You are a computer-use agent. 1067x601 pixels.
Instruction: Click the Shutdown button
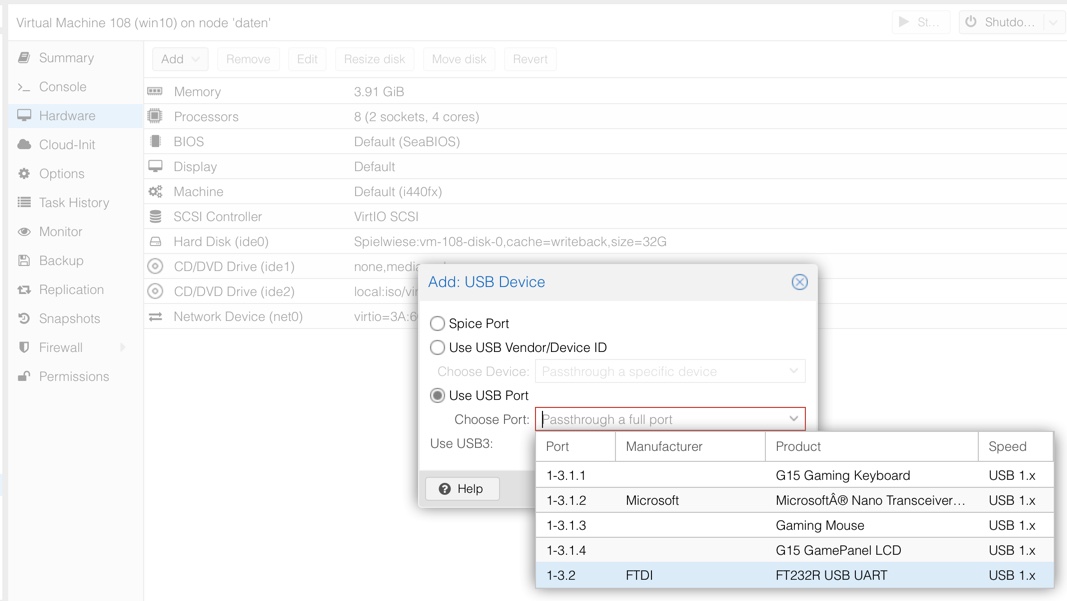pyautogui.click(x=1000, y=22)
